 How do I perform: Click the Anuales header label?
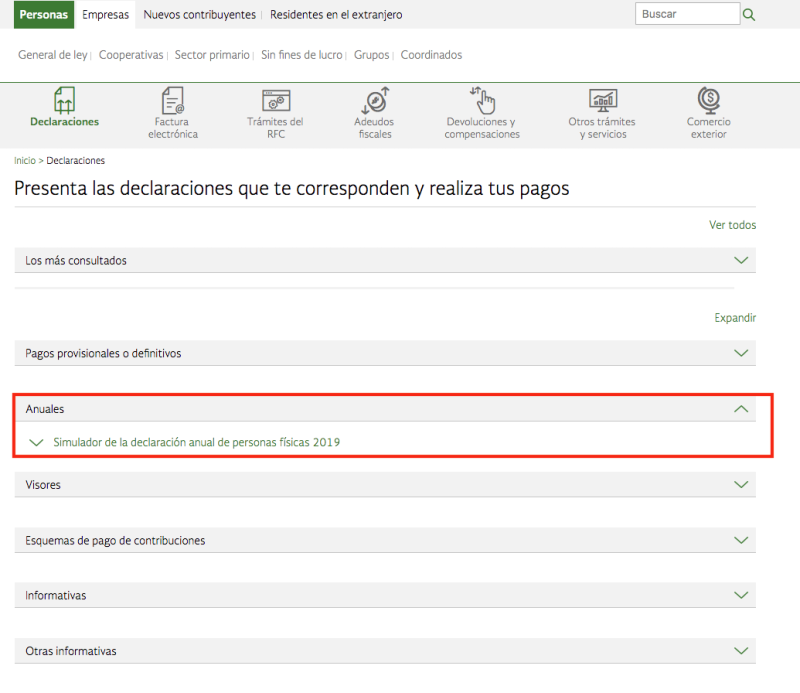coord(45,409)
